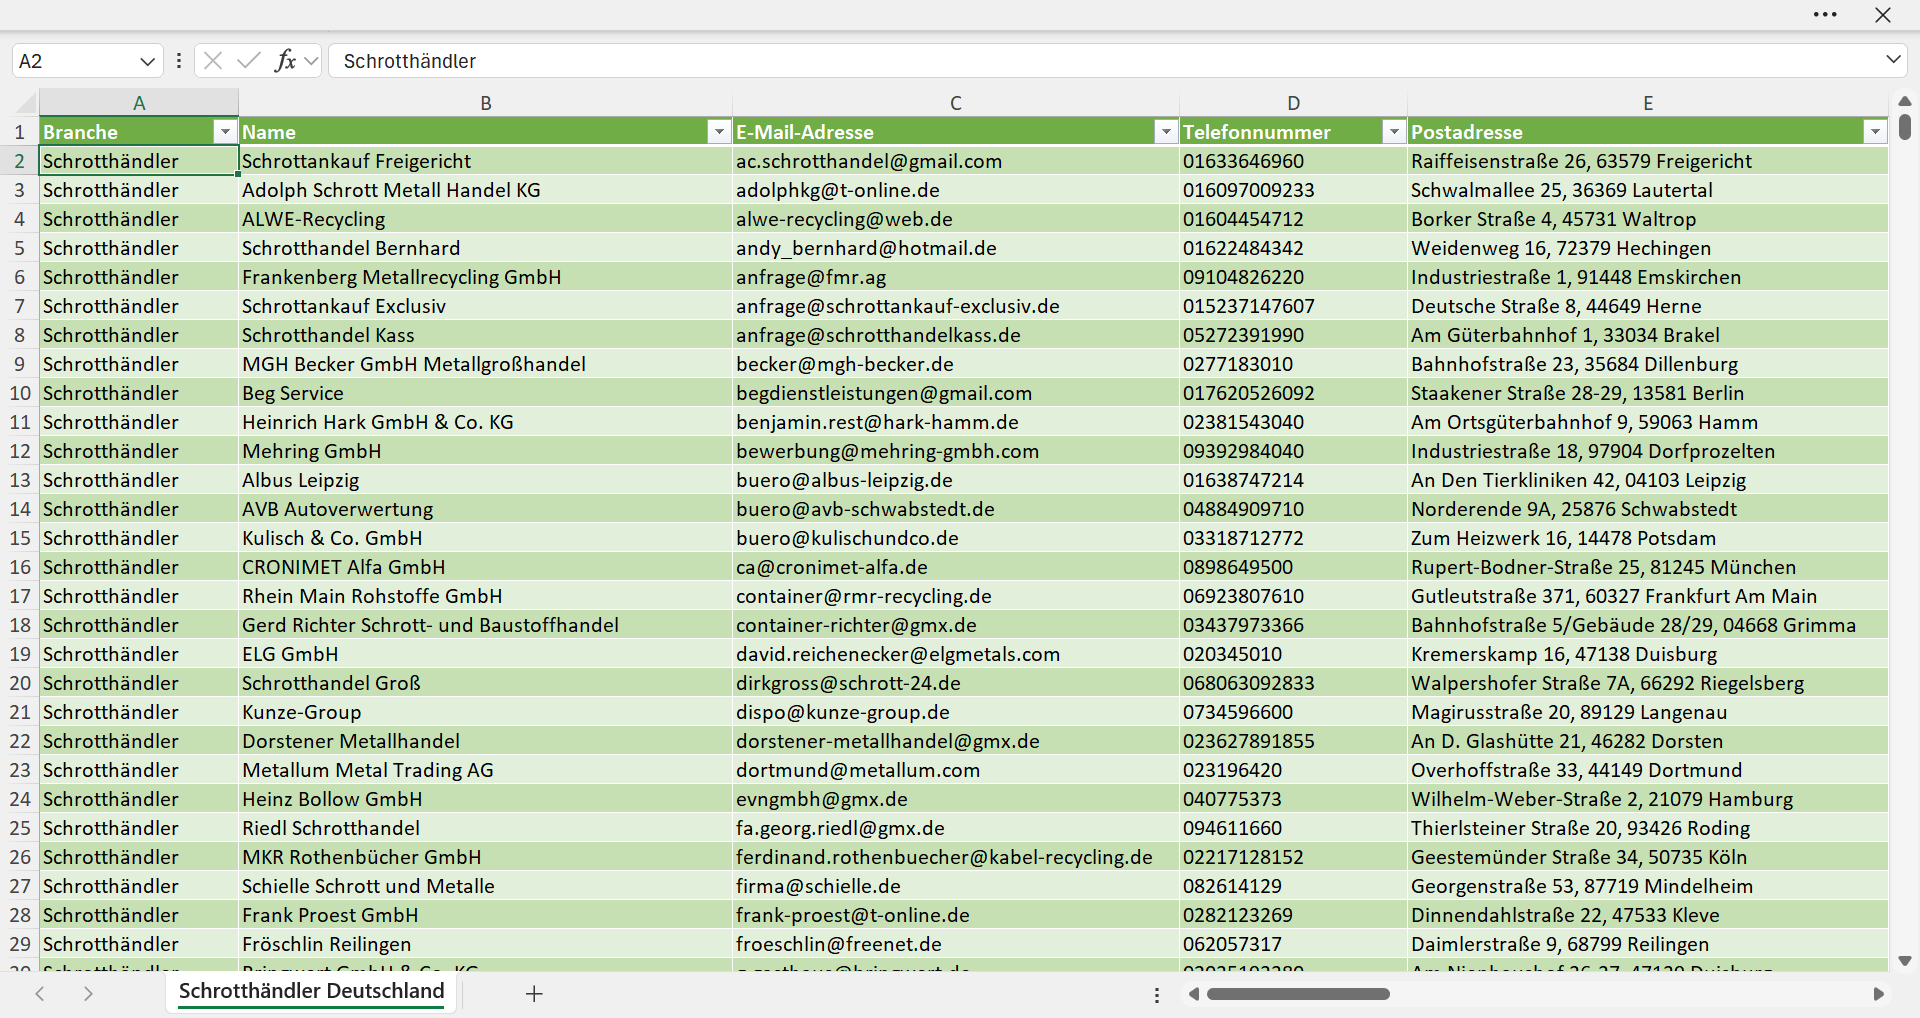Open the formula bar vertical dots handle

179,61
